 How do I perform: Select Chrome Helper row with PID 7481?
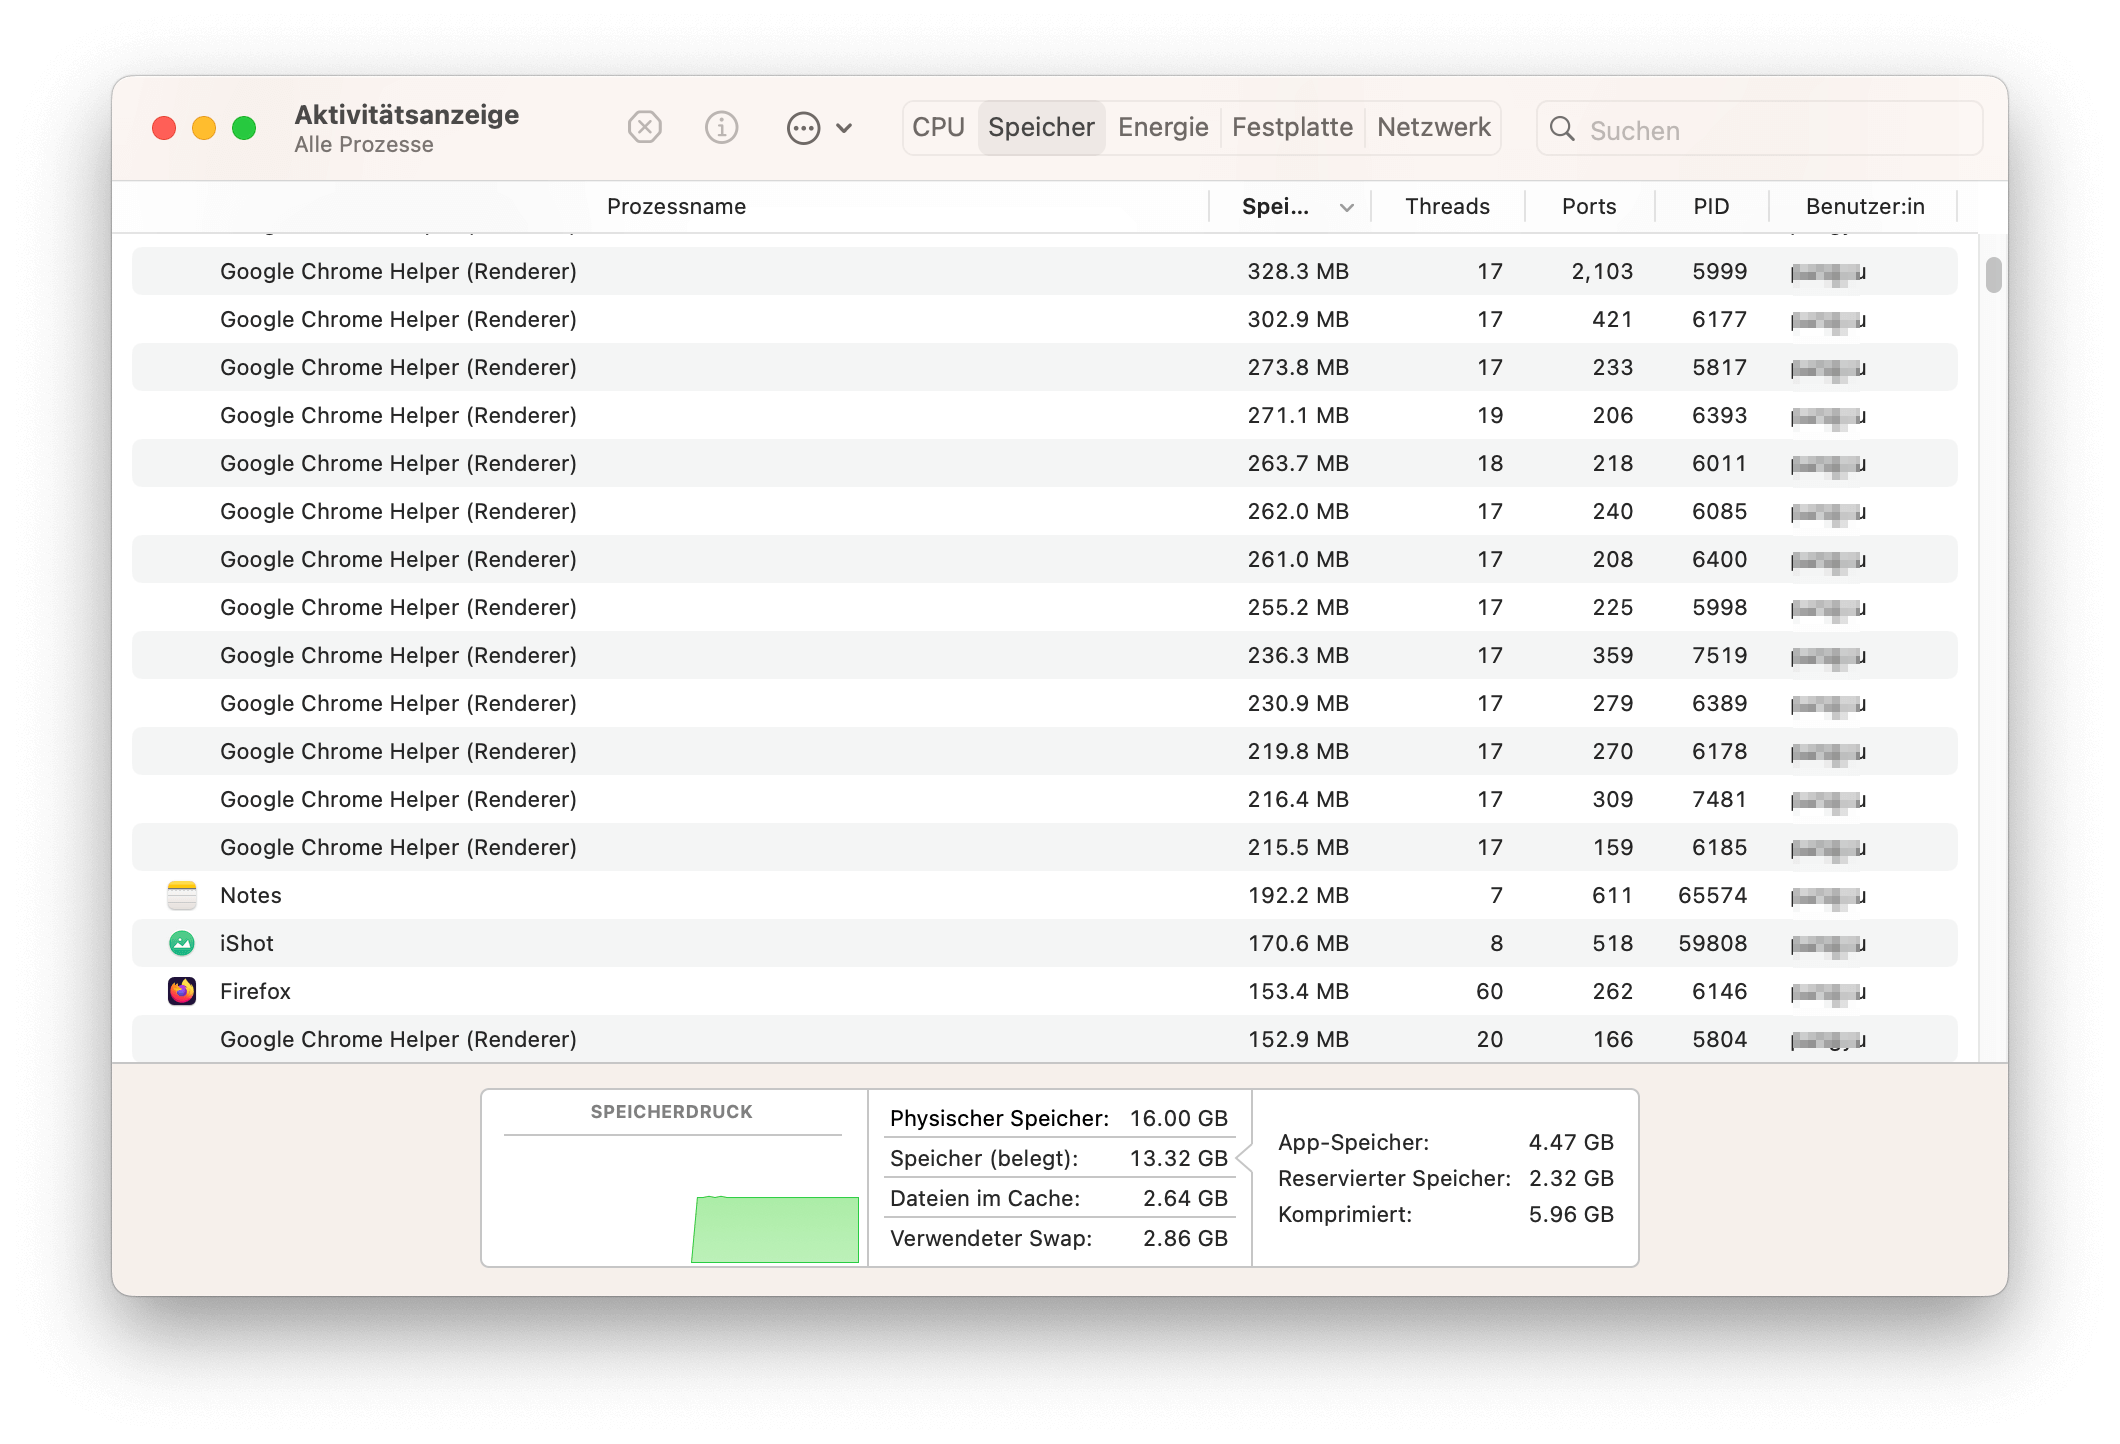pos(1044,799)
